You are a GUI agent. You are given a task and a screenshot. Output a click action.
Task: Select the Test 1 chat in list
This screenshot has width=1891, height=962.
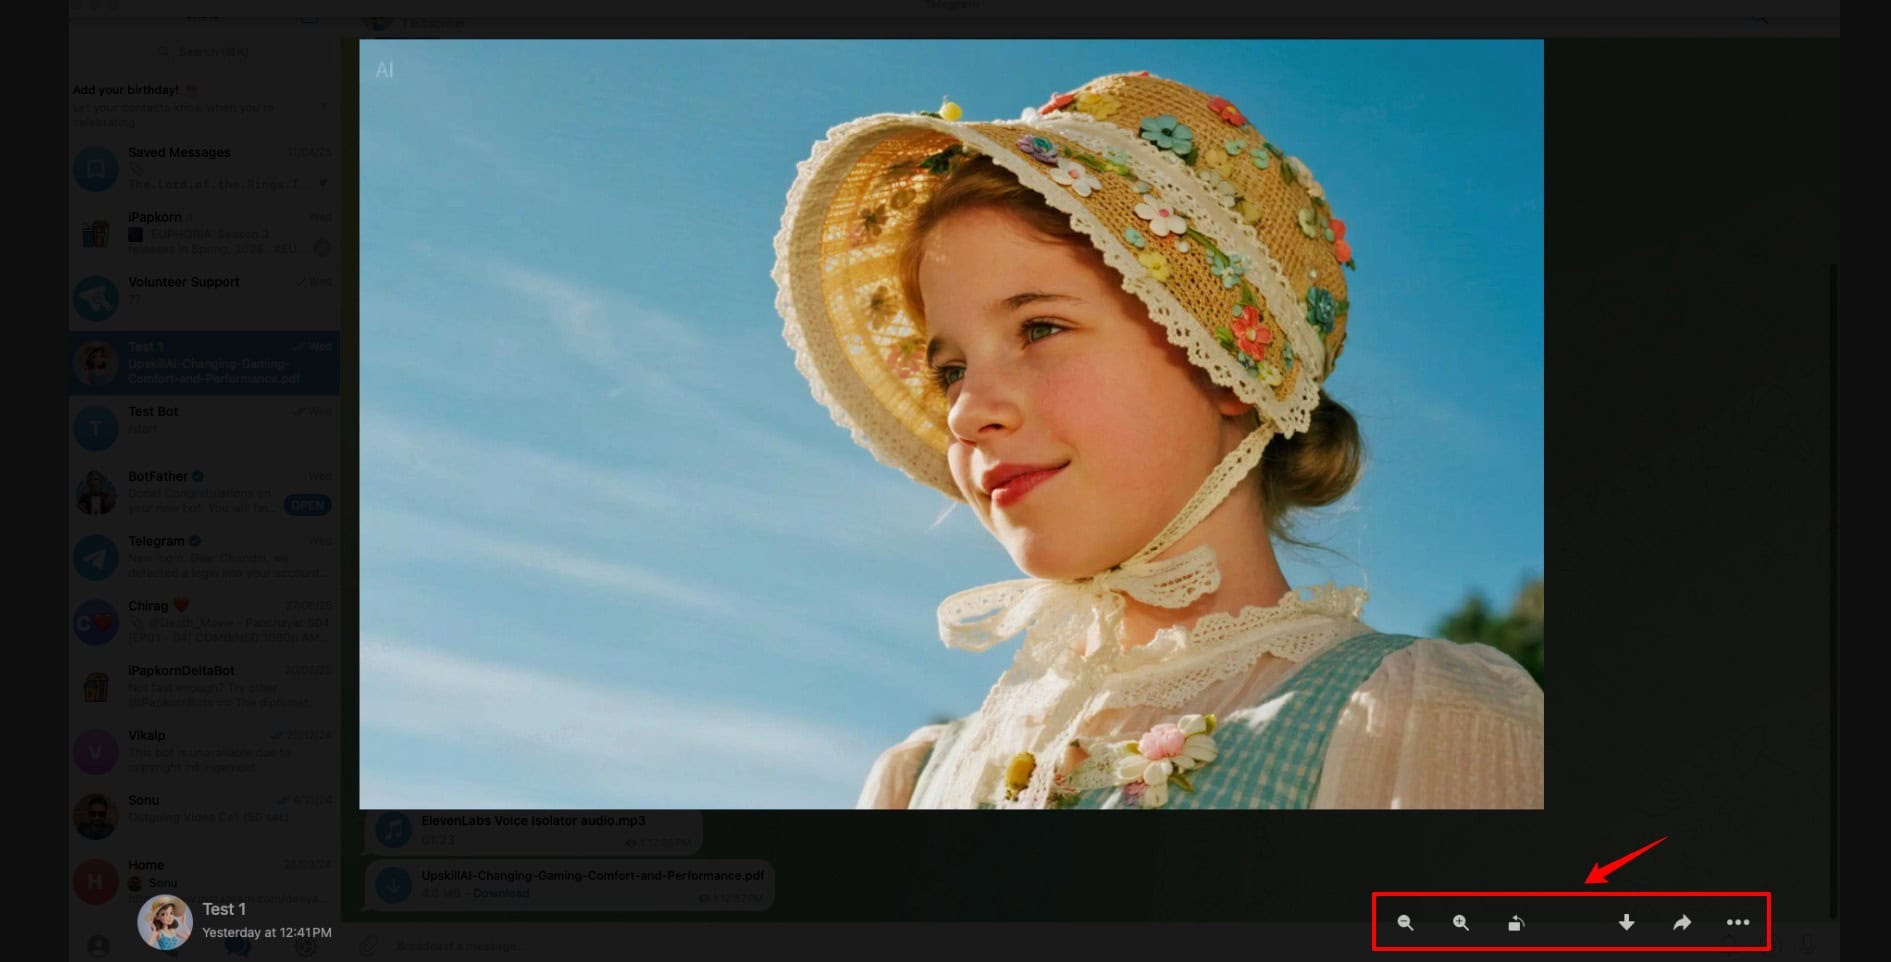204,362
